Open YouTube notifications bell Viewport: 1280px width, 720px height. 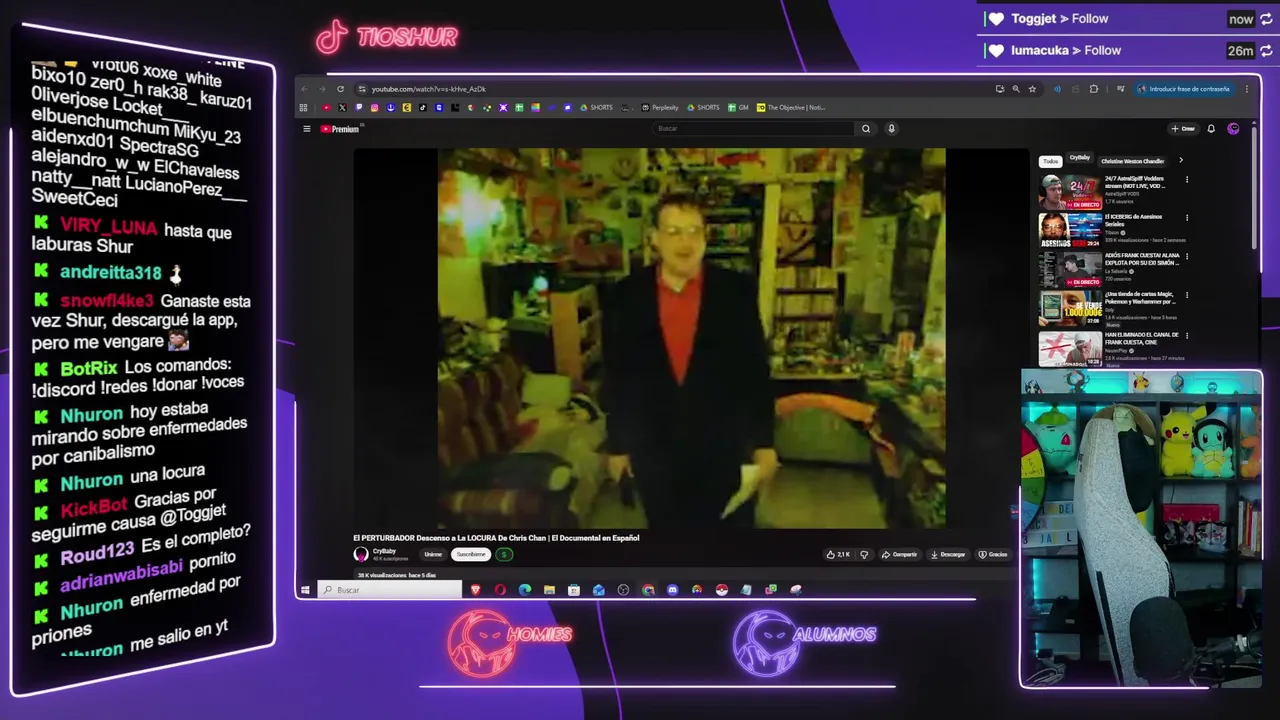coord(1211,129)
